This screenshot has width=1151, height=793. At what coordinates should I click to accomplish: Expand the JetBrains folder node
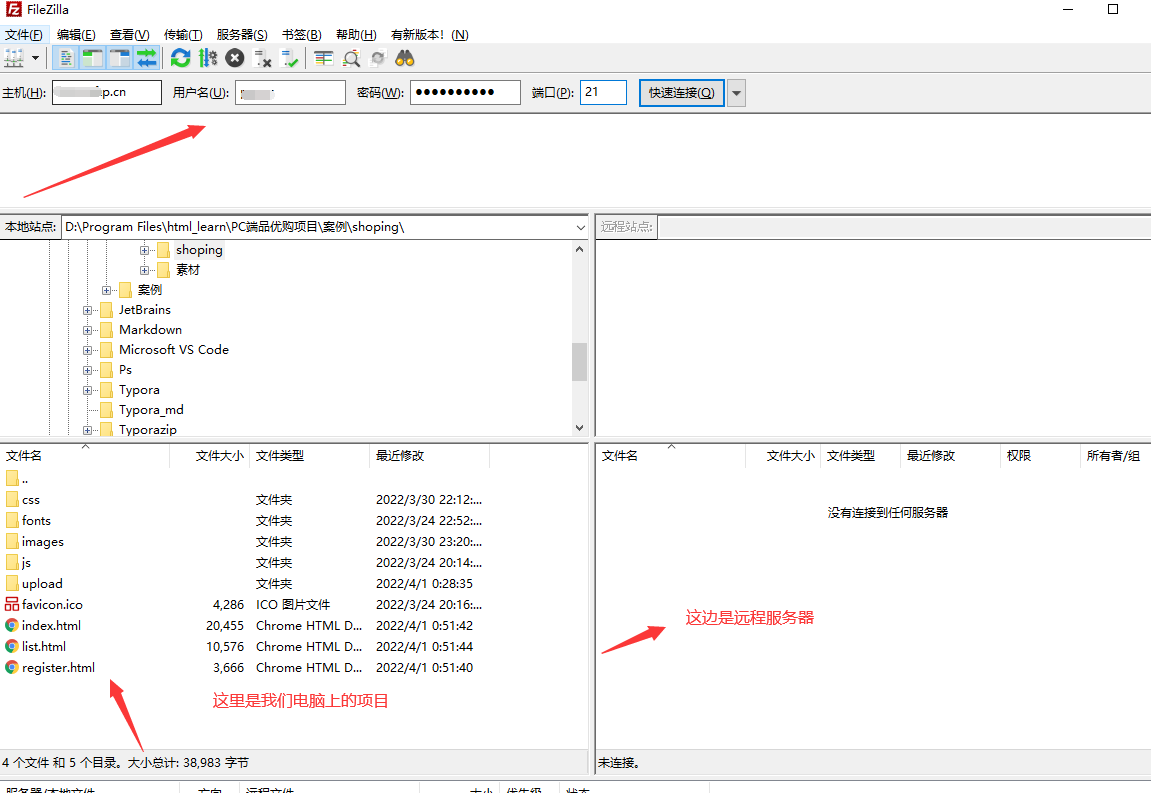pos(87,311)
